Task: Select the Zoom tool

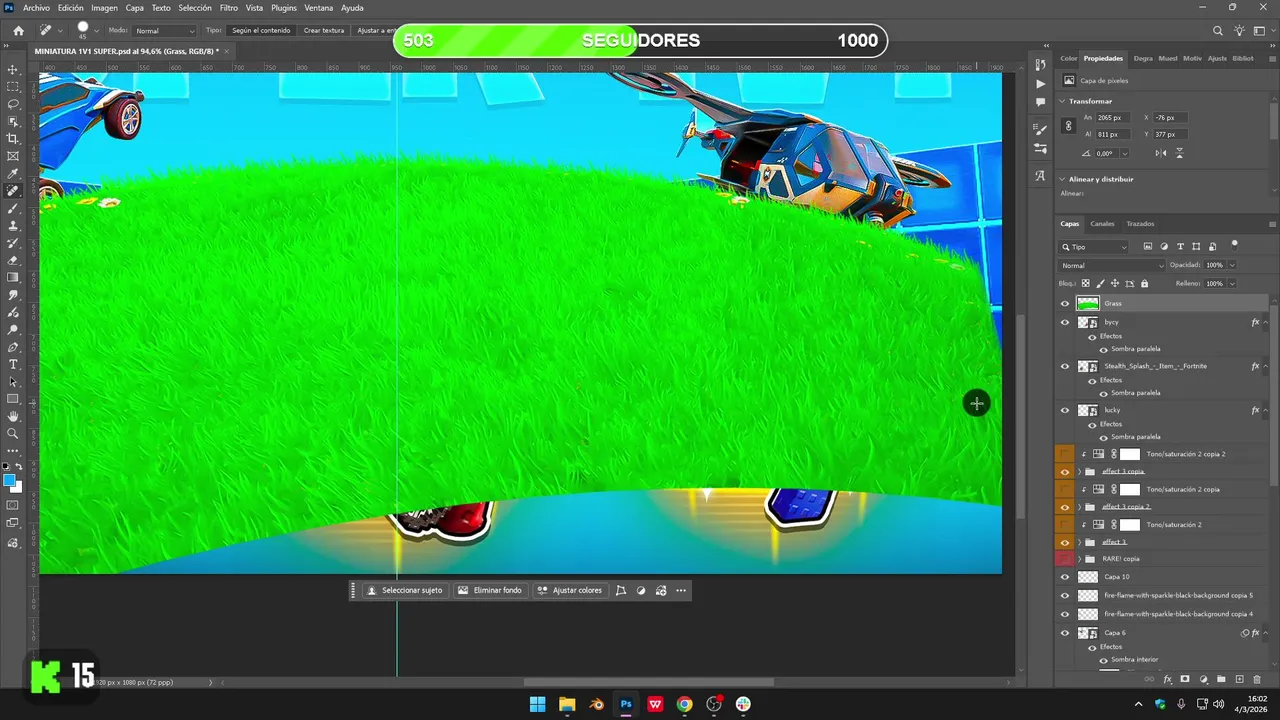Action: pos(13,433)
